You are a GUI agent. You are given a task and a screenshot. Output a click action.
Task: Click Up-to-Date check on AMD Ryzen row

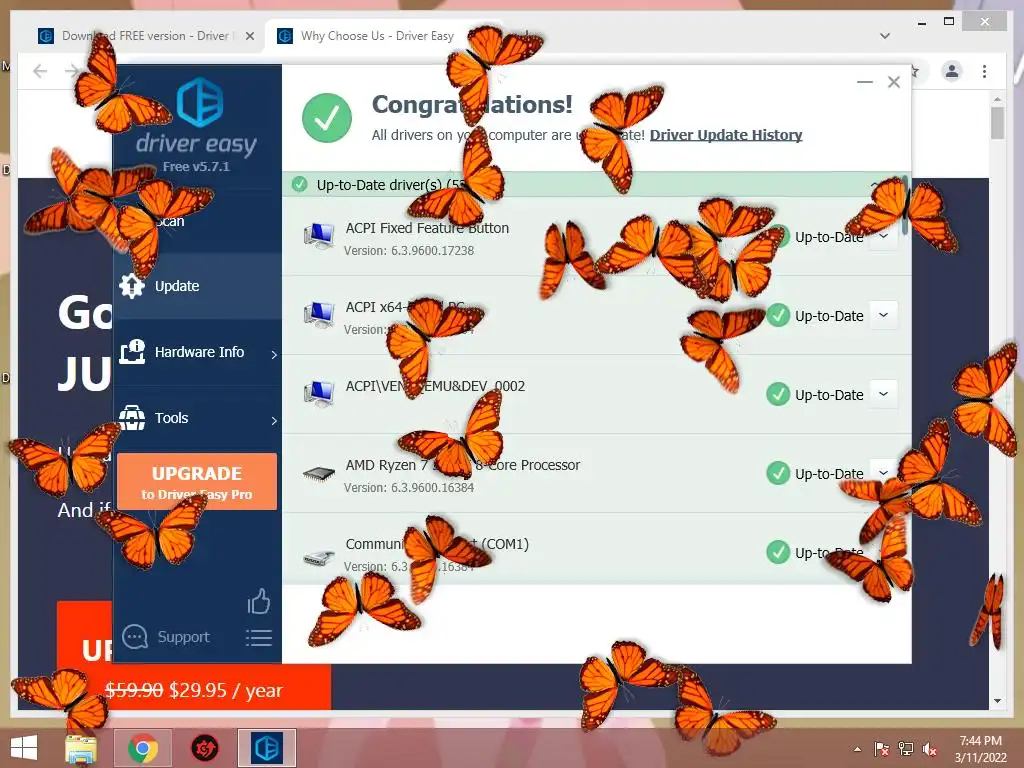(778, 473)
